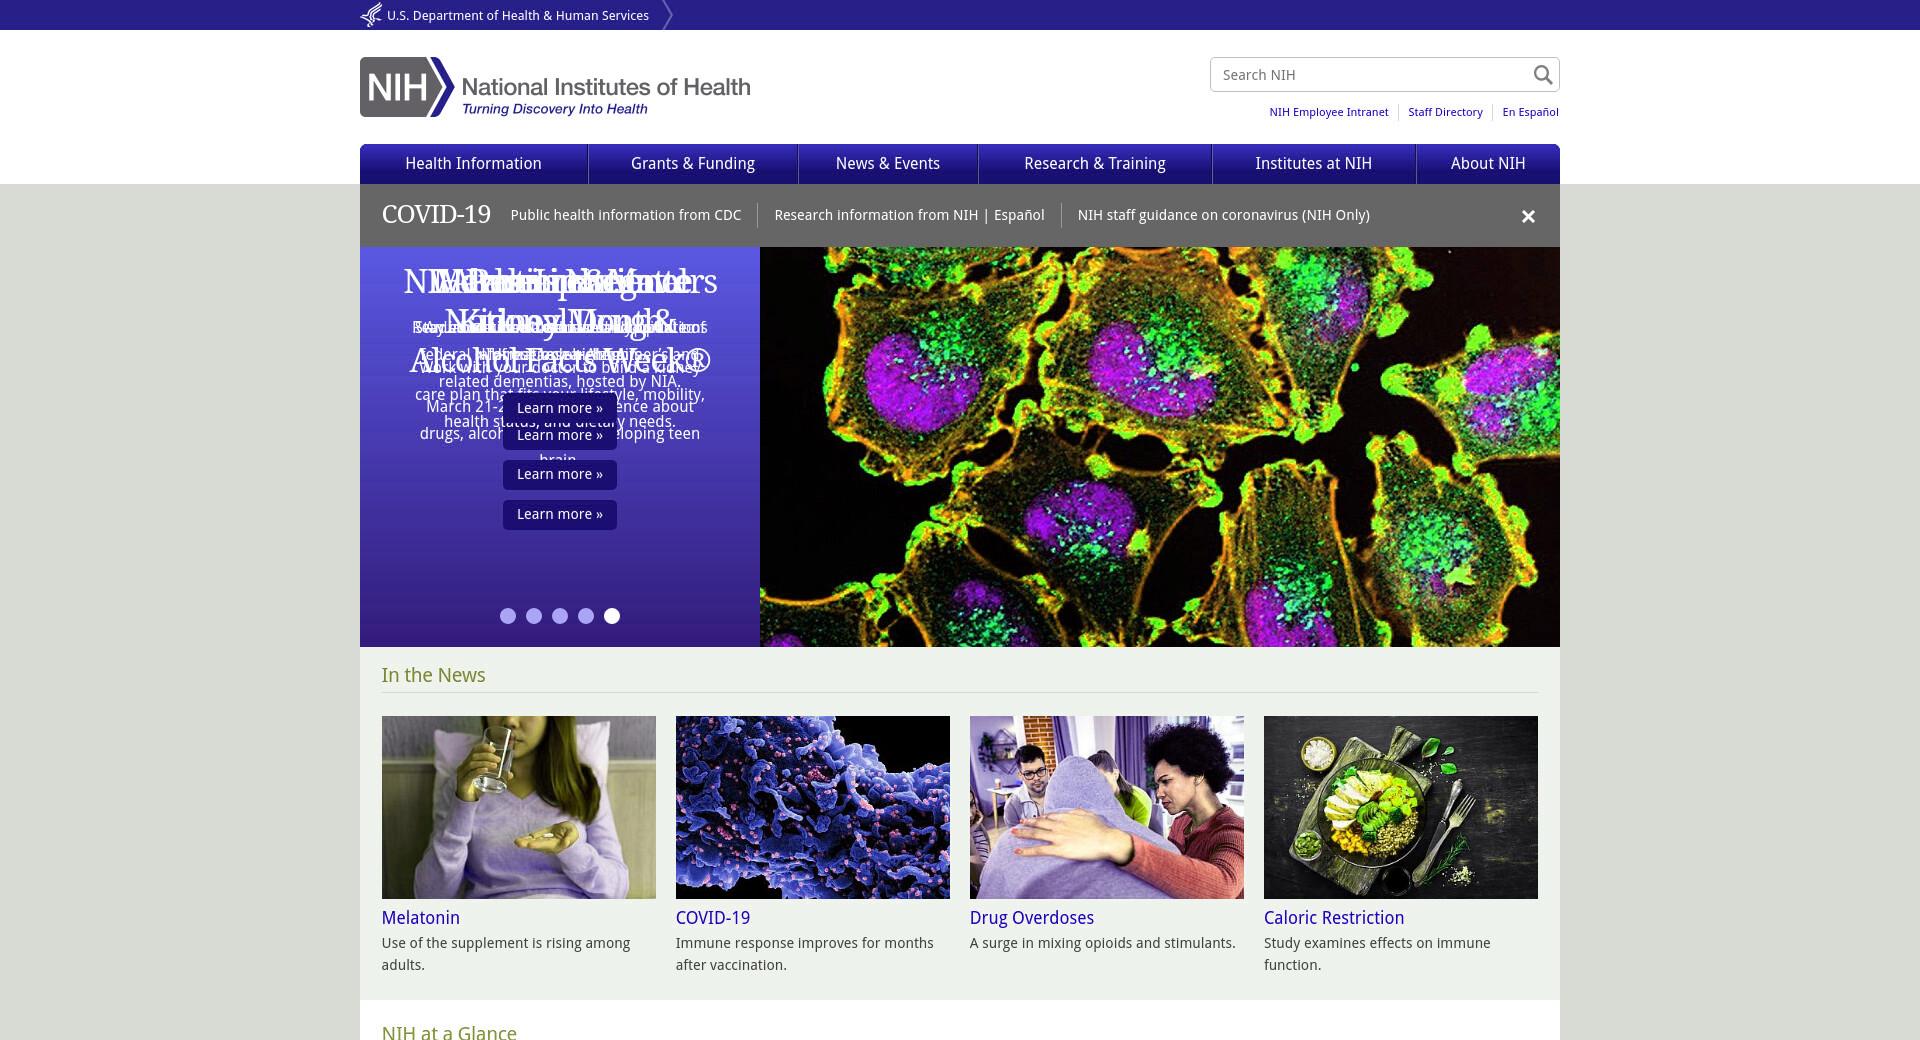Screen dimensions: 1920x1040
Task: Open Public health information from CDC
Action: click(x=626, y=215)
